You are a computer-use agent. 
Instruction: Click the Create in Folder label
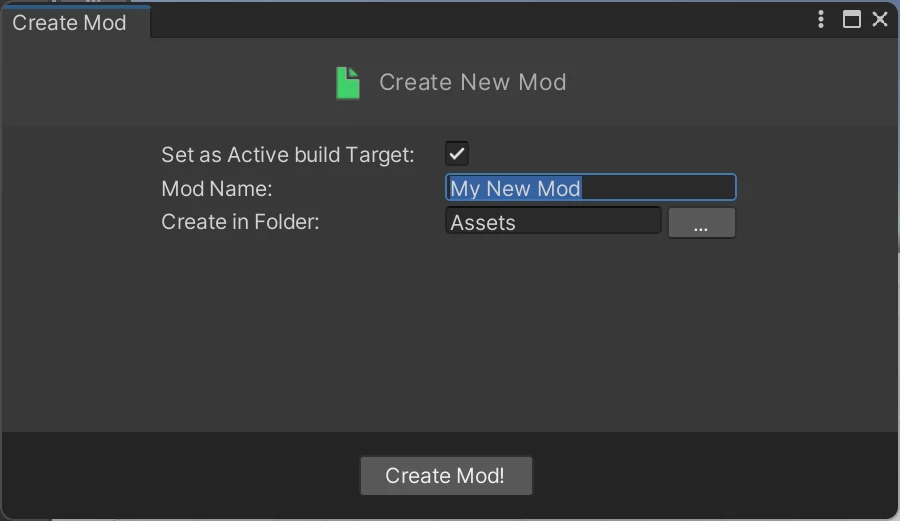click(x=240, y=222)
